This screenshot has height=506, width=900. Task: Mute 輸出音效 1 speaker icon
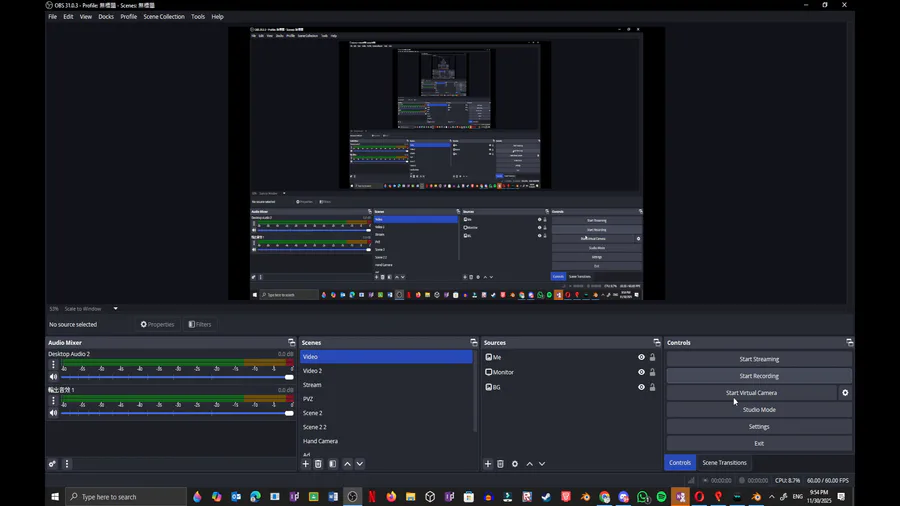point(53,413)
